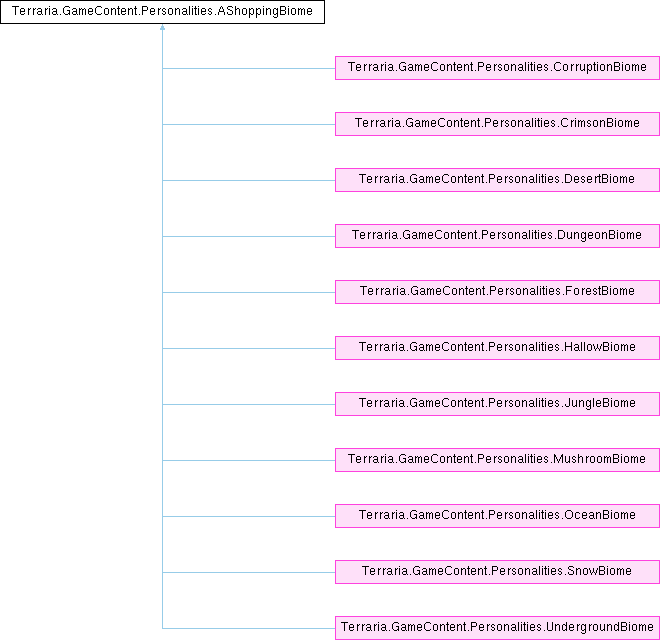Click the connector line leading to JungleBiome
The width and height of the screenshot is (660, 640).
[x=248, y=404]
